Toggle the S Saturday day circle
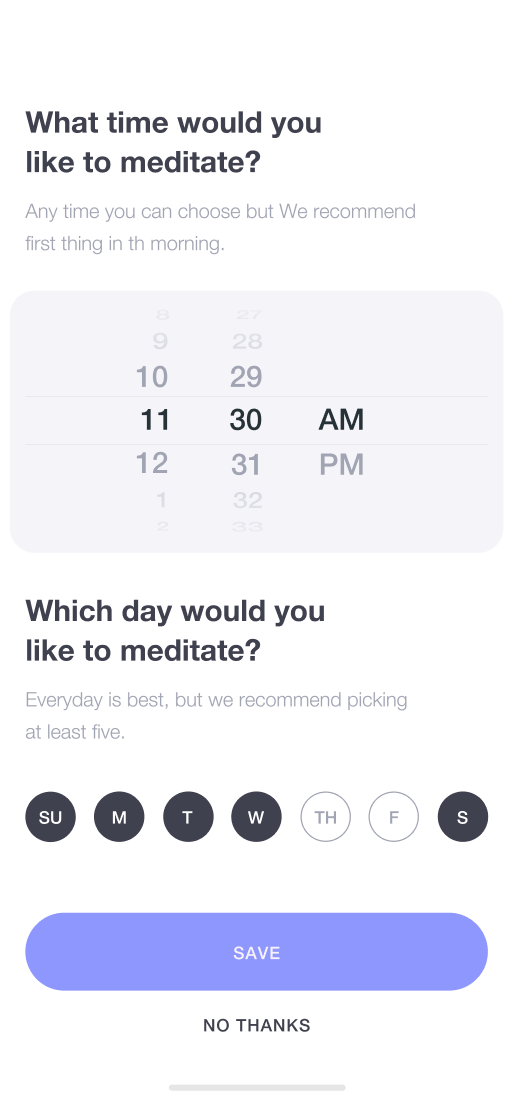This screenshot has width=513, height=1109. [463, 816]
